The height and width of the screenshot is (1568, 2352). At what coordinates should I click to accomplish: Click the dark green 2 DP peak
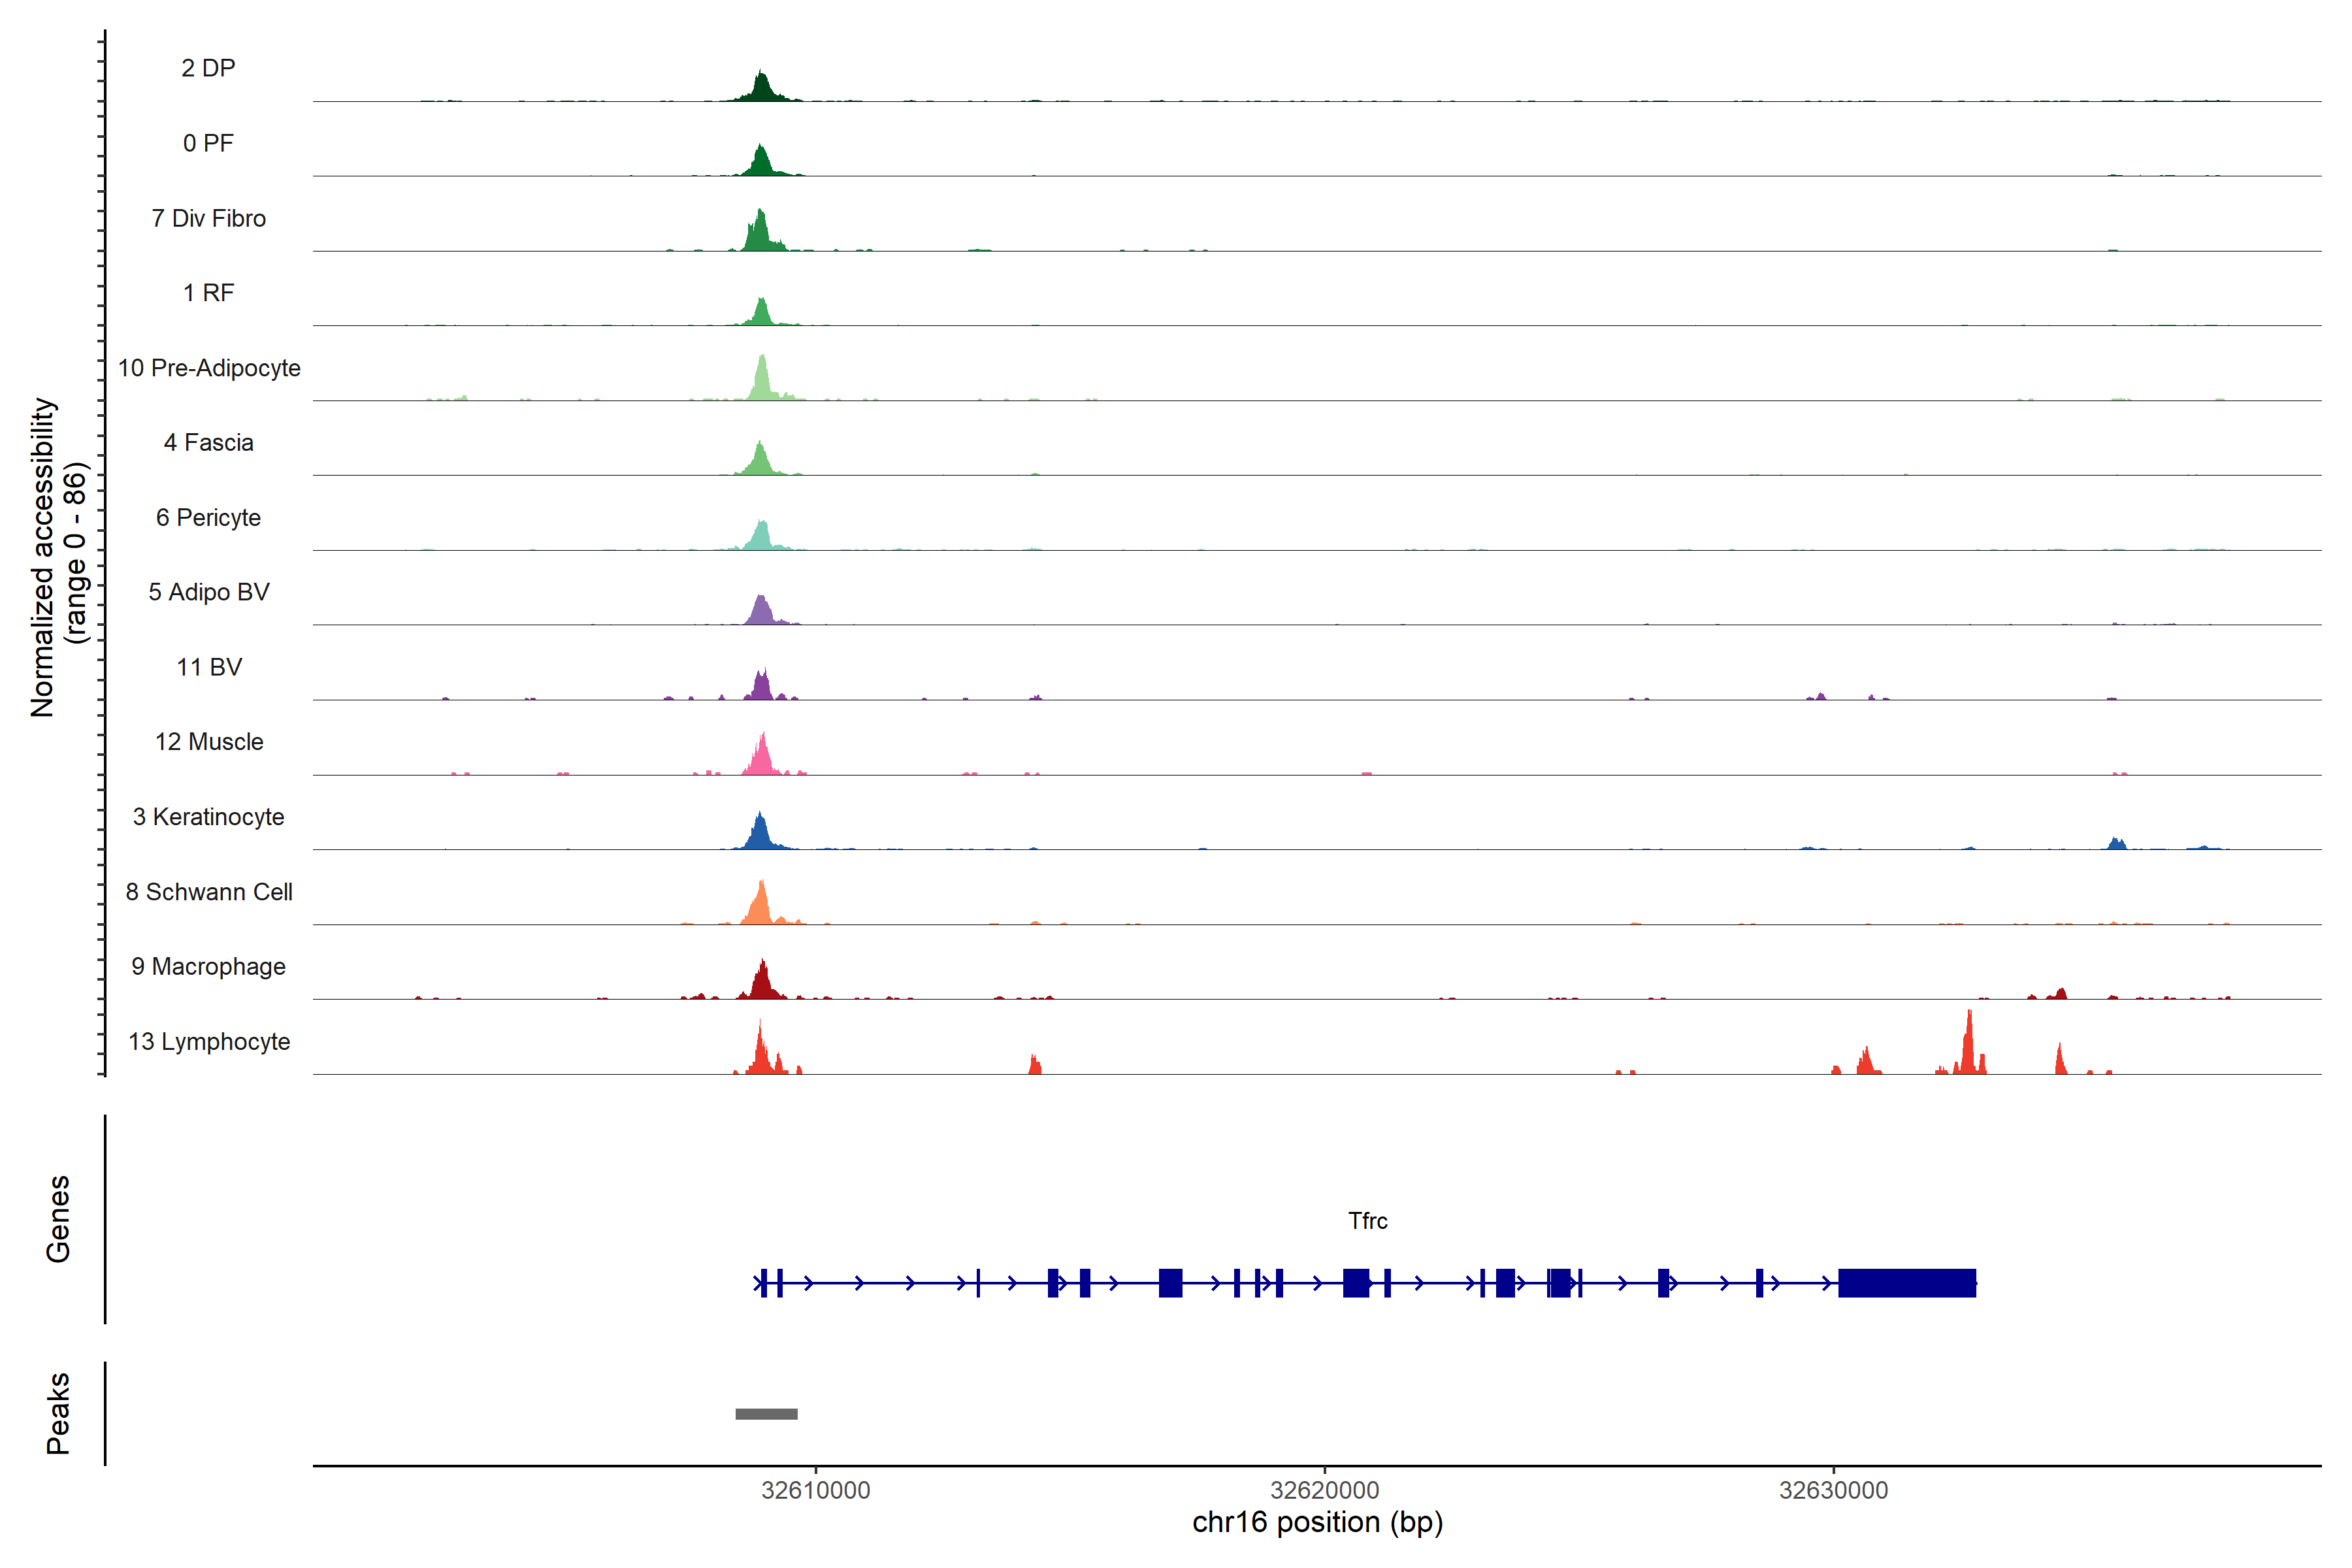761,89
